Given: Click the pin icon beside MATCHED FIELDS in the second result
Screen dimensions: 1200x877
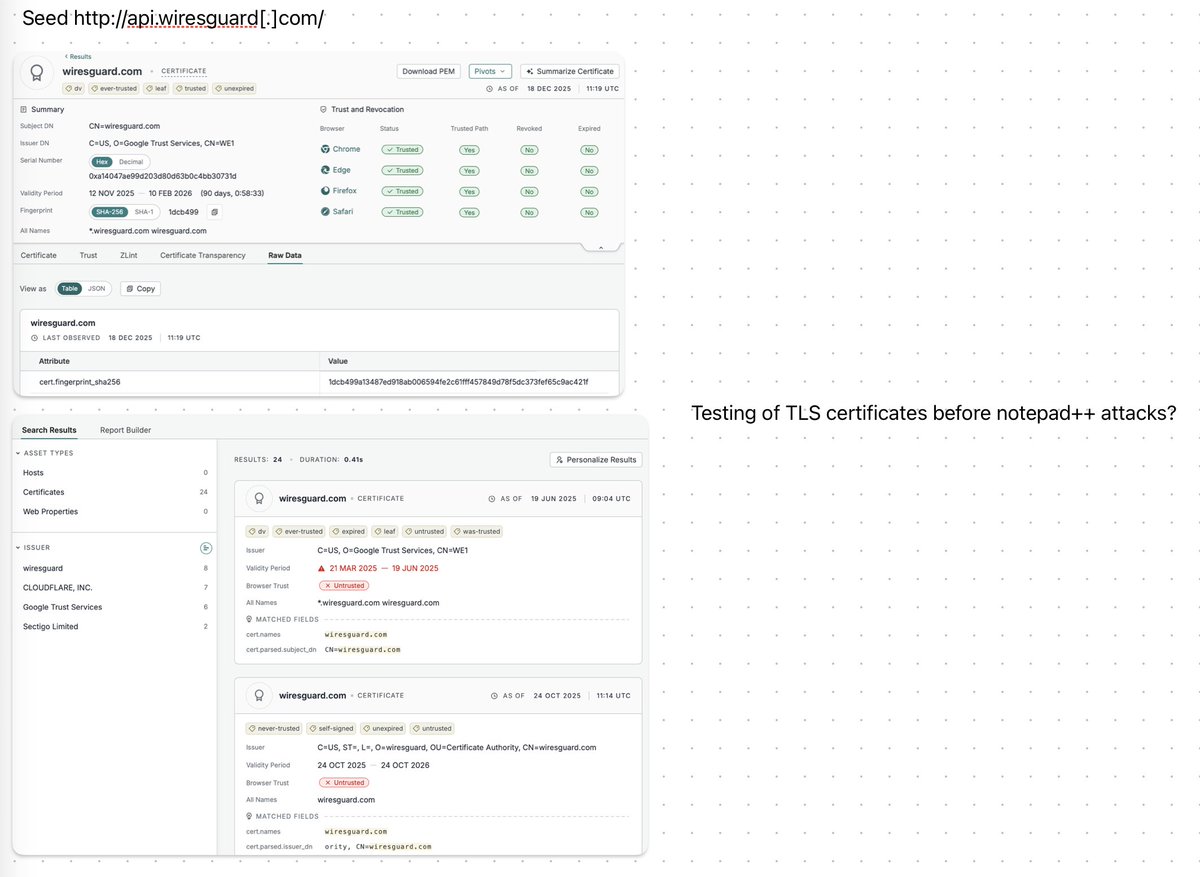Looking at the screenshot, I should click(250, 816).
